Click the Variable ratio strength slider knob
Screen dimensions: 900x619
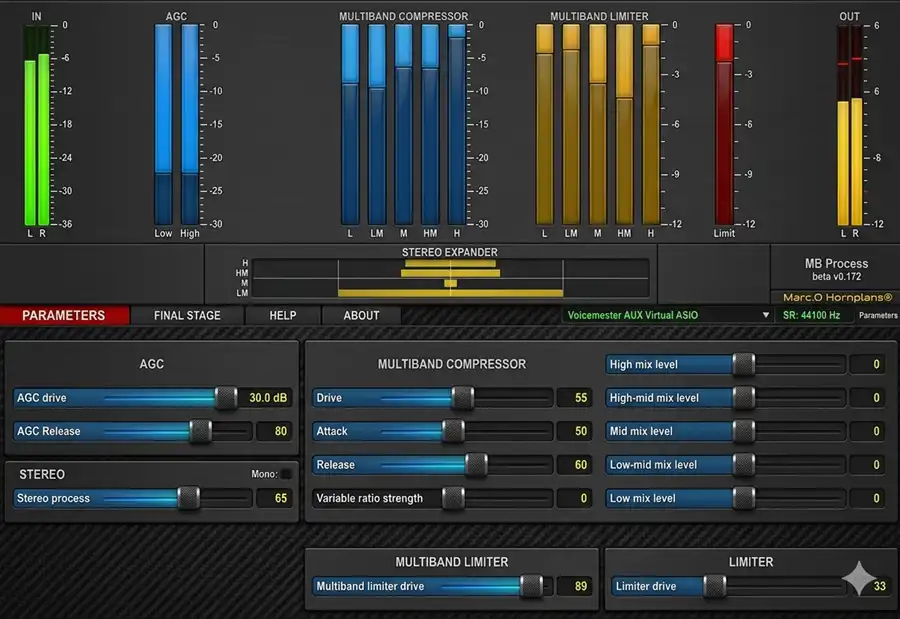453,498
